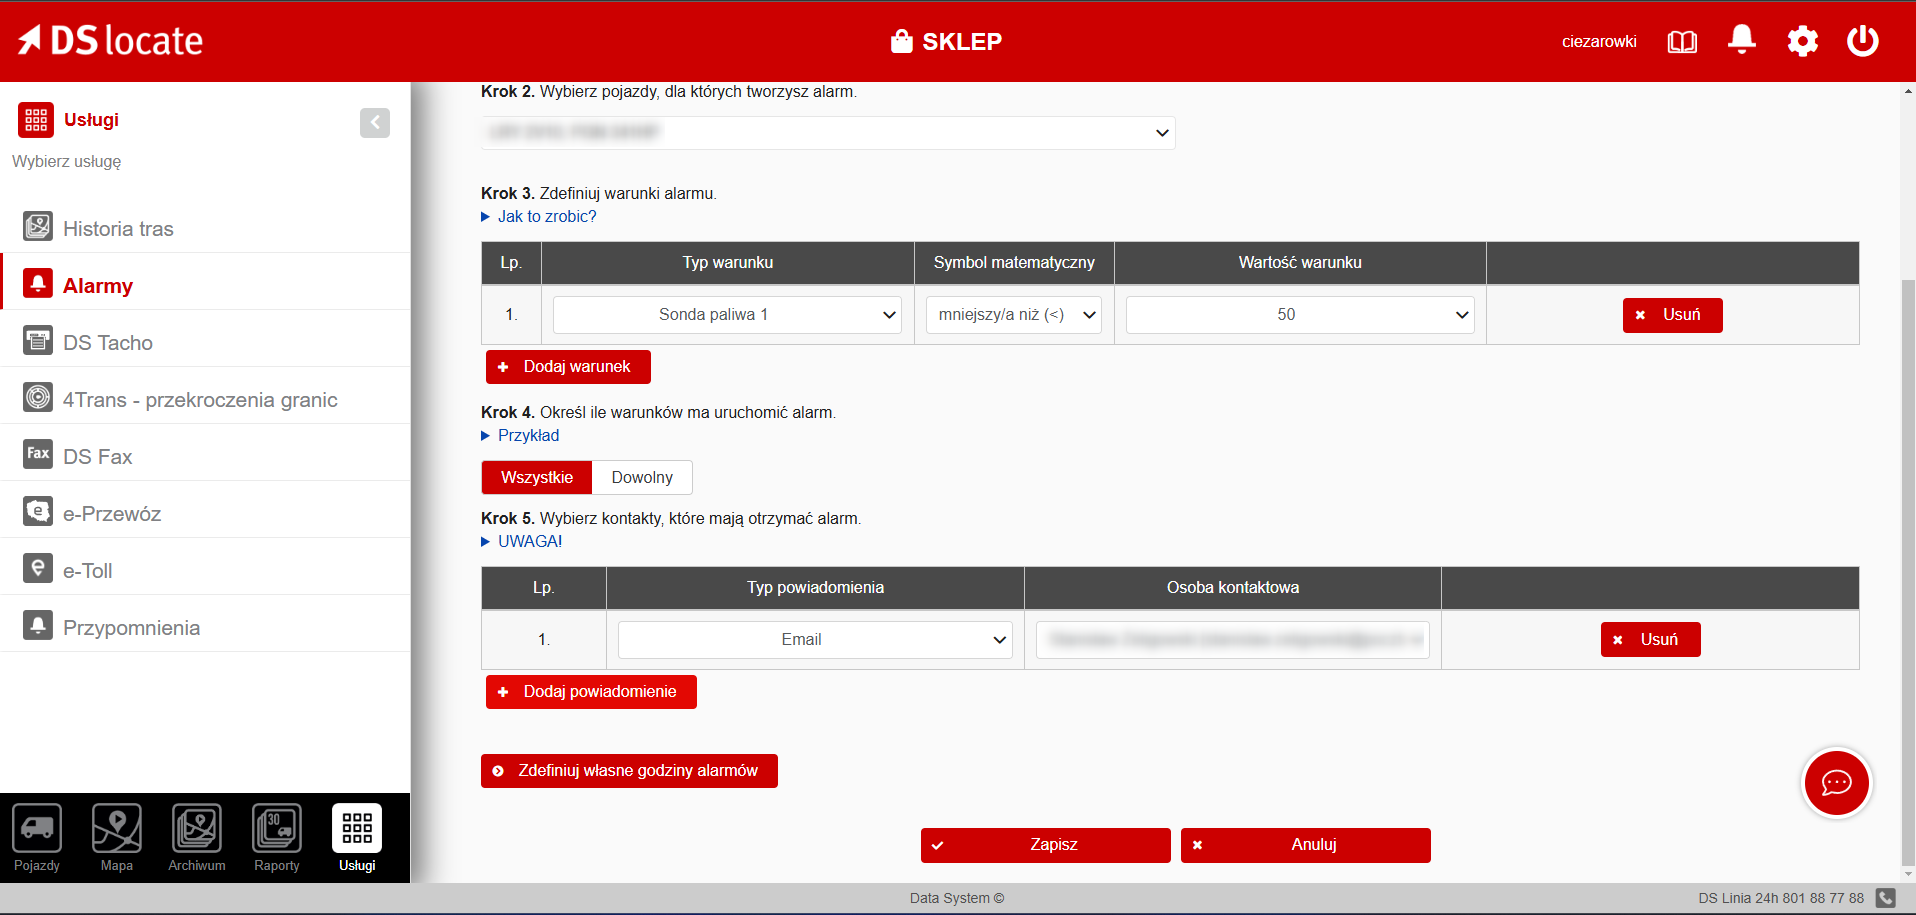The image size is (1916, 915).
Task: Click the phone icon in footer
Action: tap(1886, 898)
